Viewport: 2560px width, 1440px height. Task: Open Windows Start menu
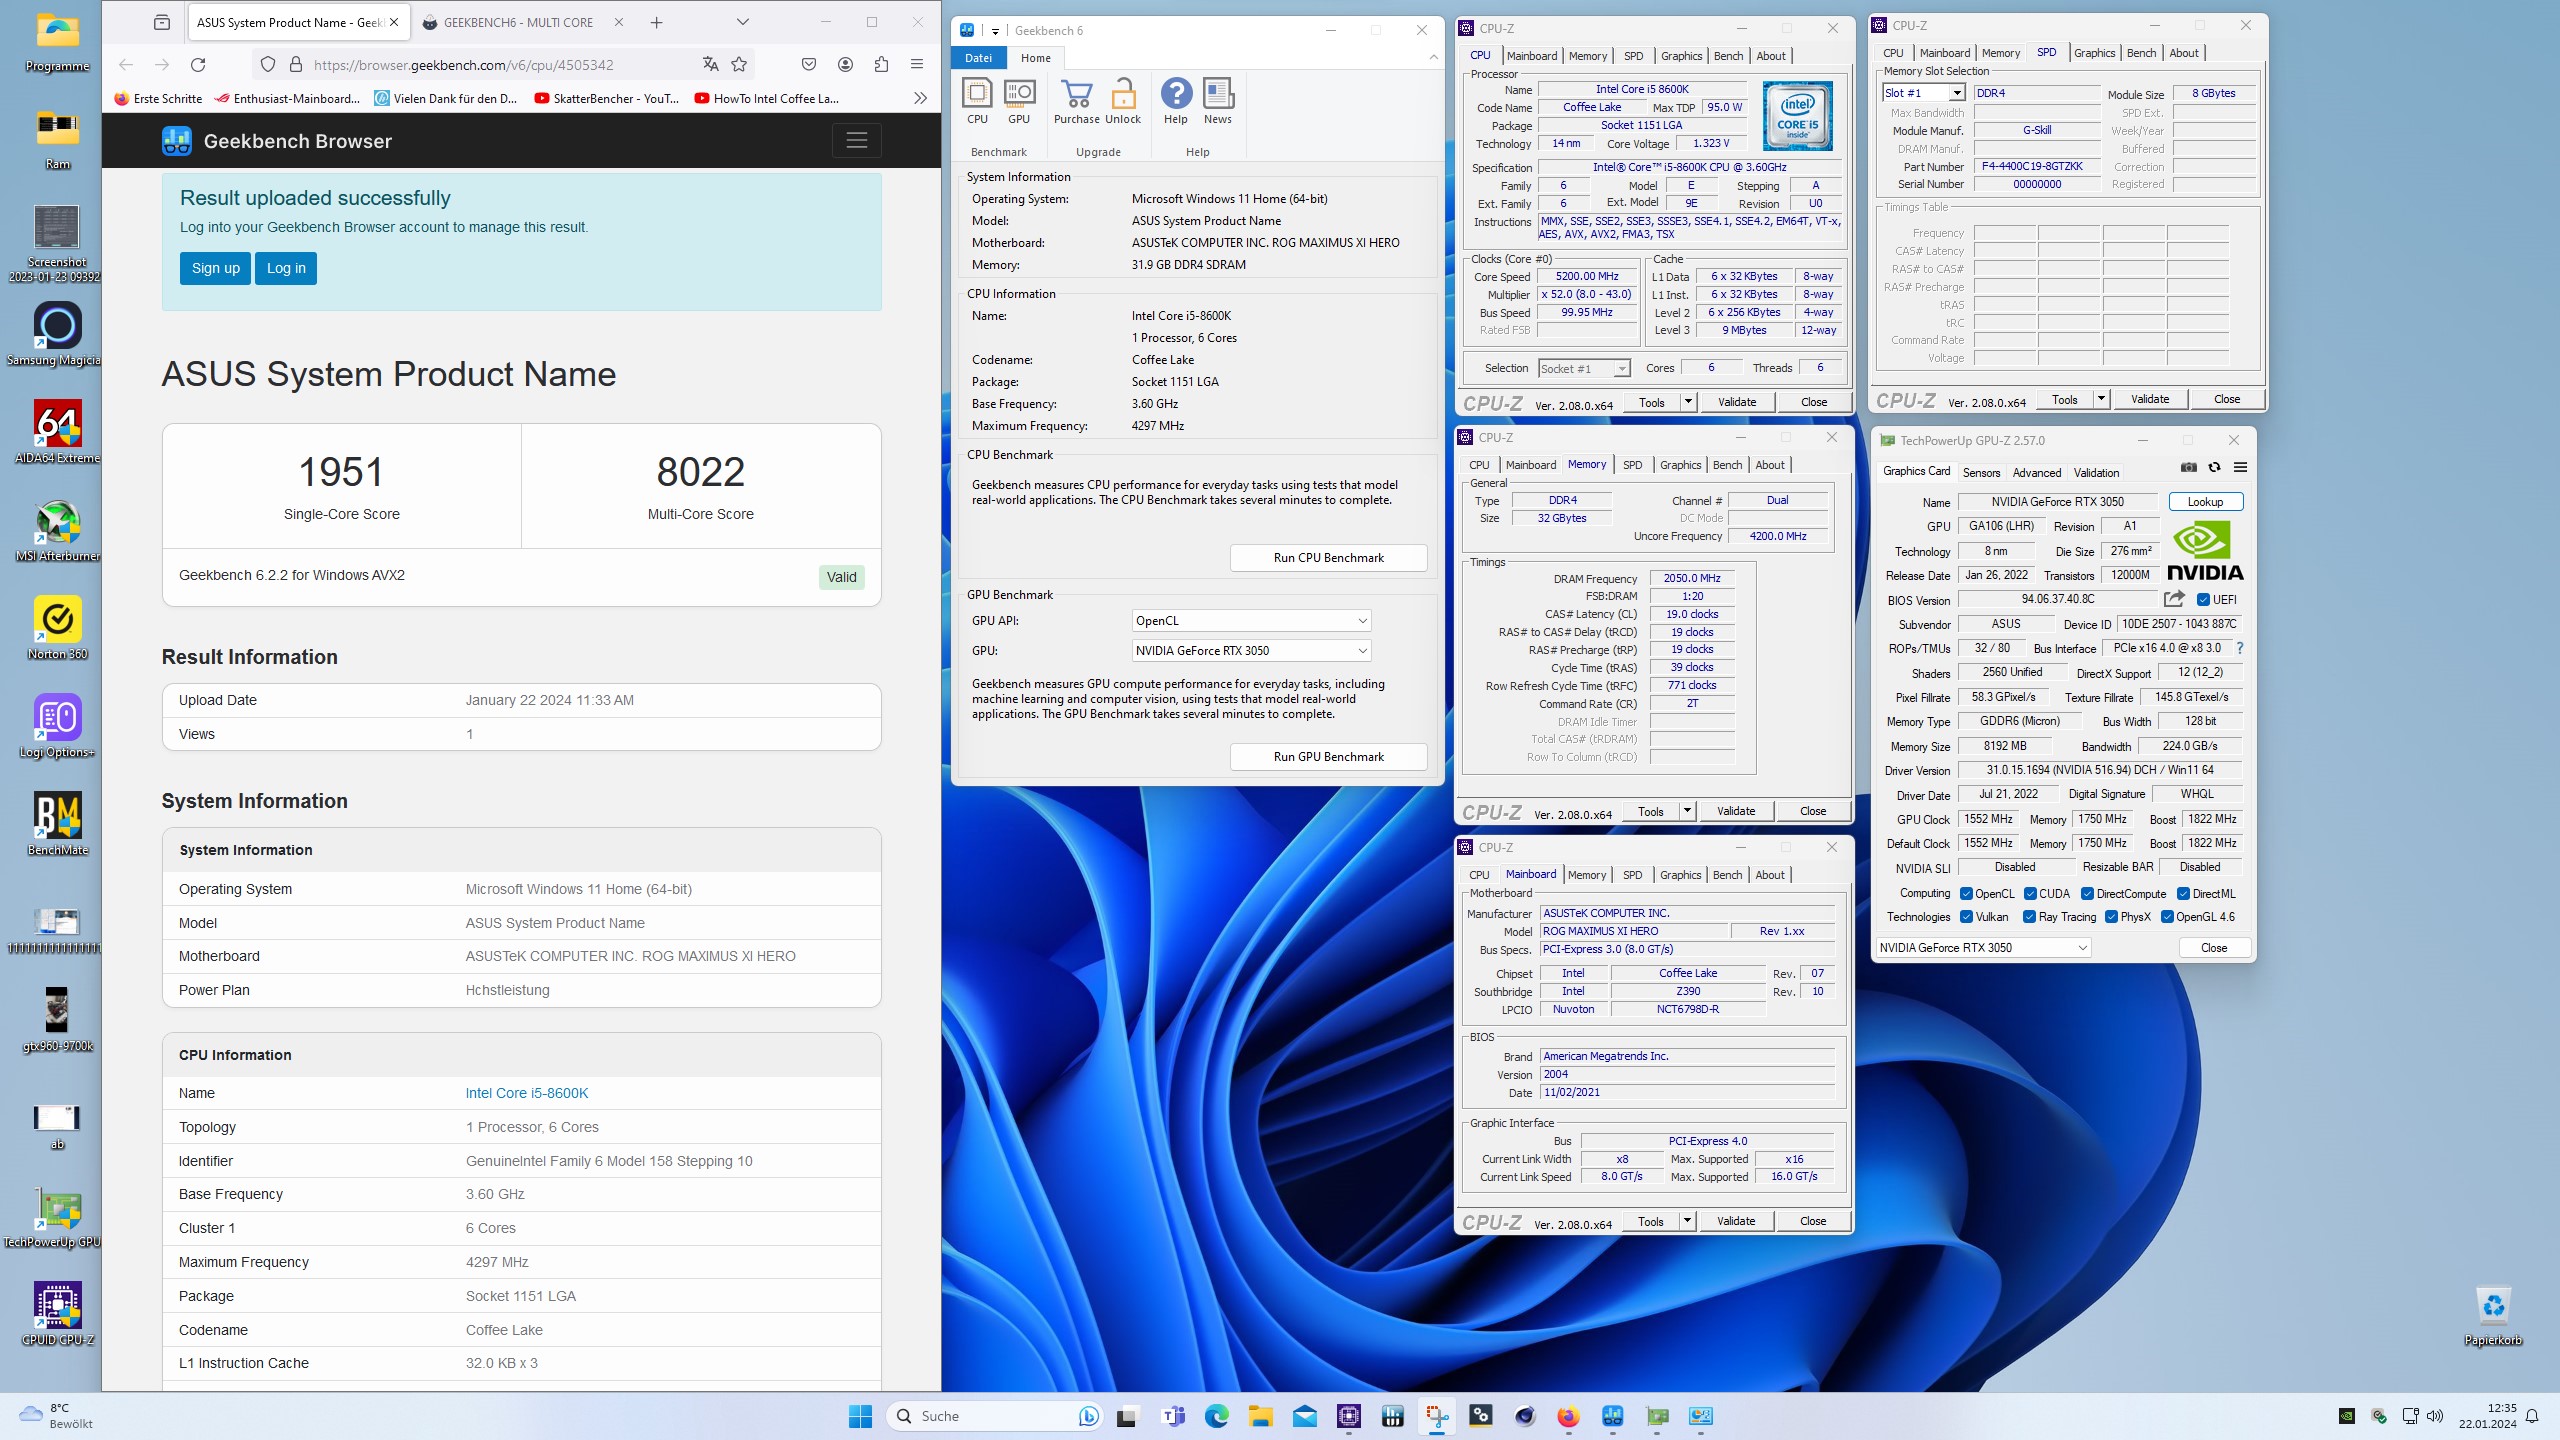pos(860,1416)
